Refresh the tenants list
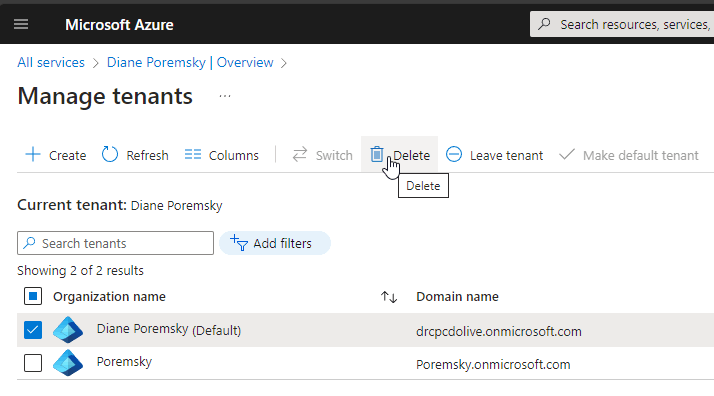Viewport: 714px width, 396px height. [135, 155]
